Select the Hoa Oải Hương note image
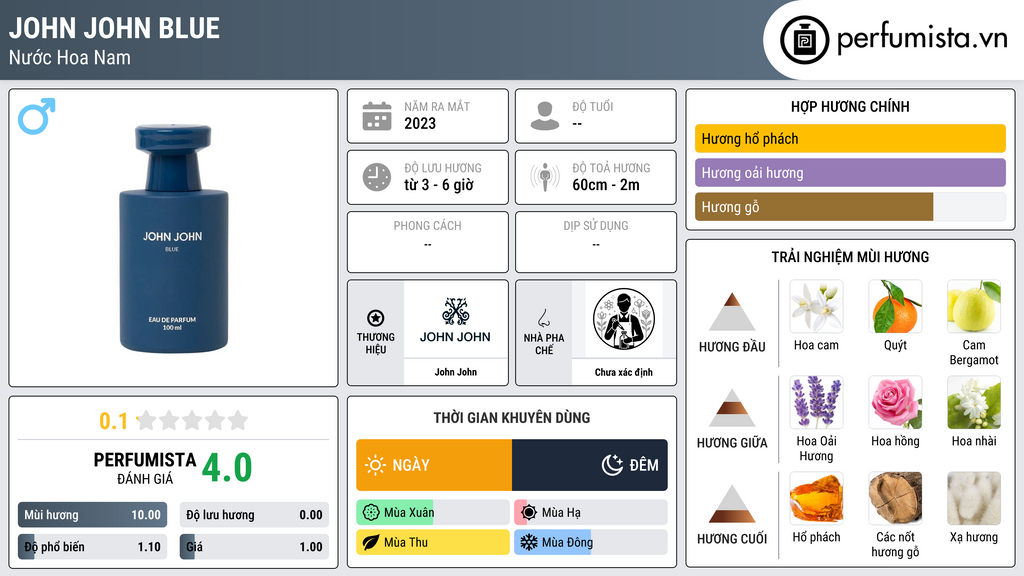The image size is (1024, 576). pos(816,402)
